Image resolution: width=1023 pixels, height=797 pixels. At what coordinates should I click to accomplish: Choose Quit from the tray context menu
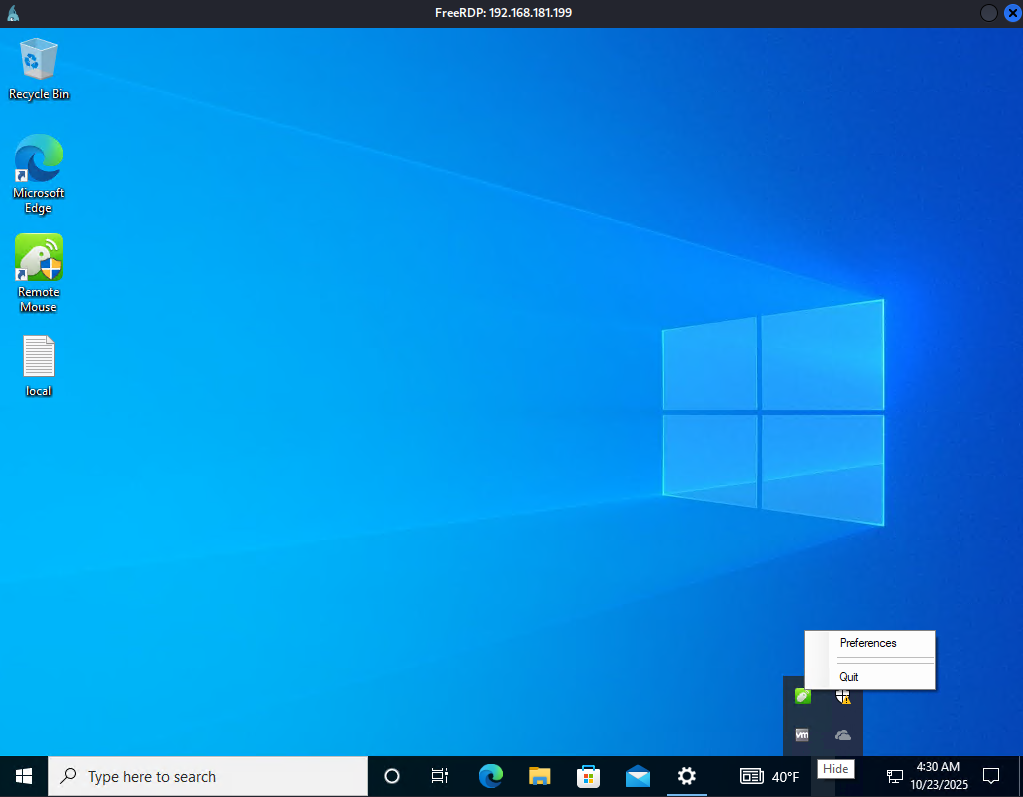click(849, 677)
